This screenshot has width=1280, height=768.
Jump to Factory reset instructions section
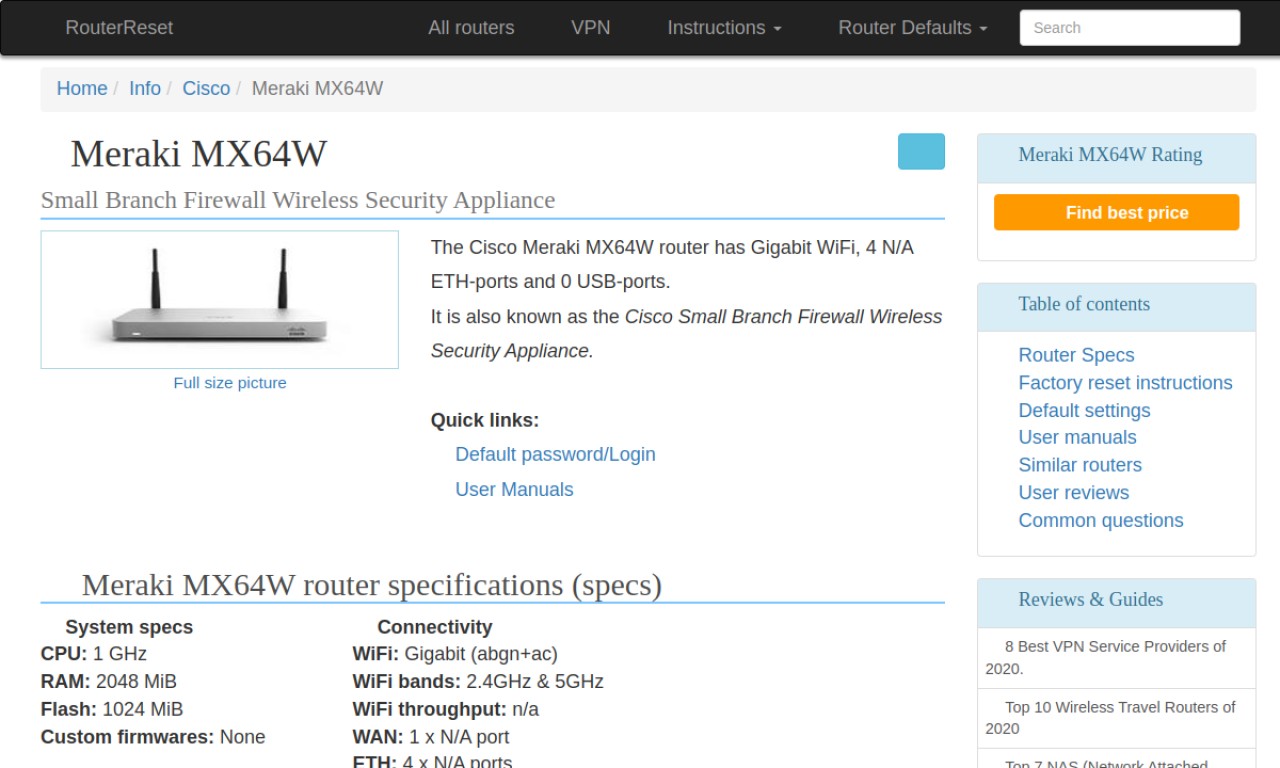[x=1125, y=383]
